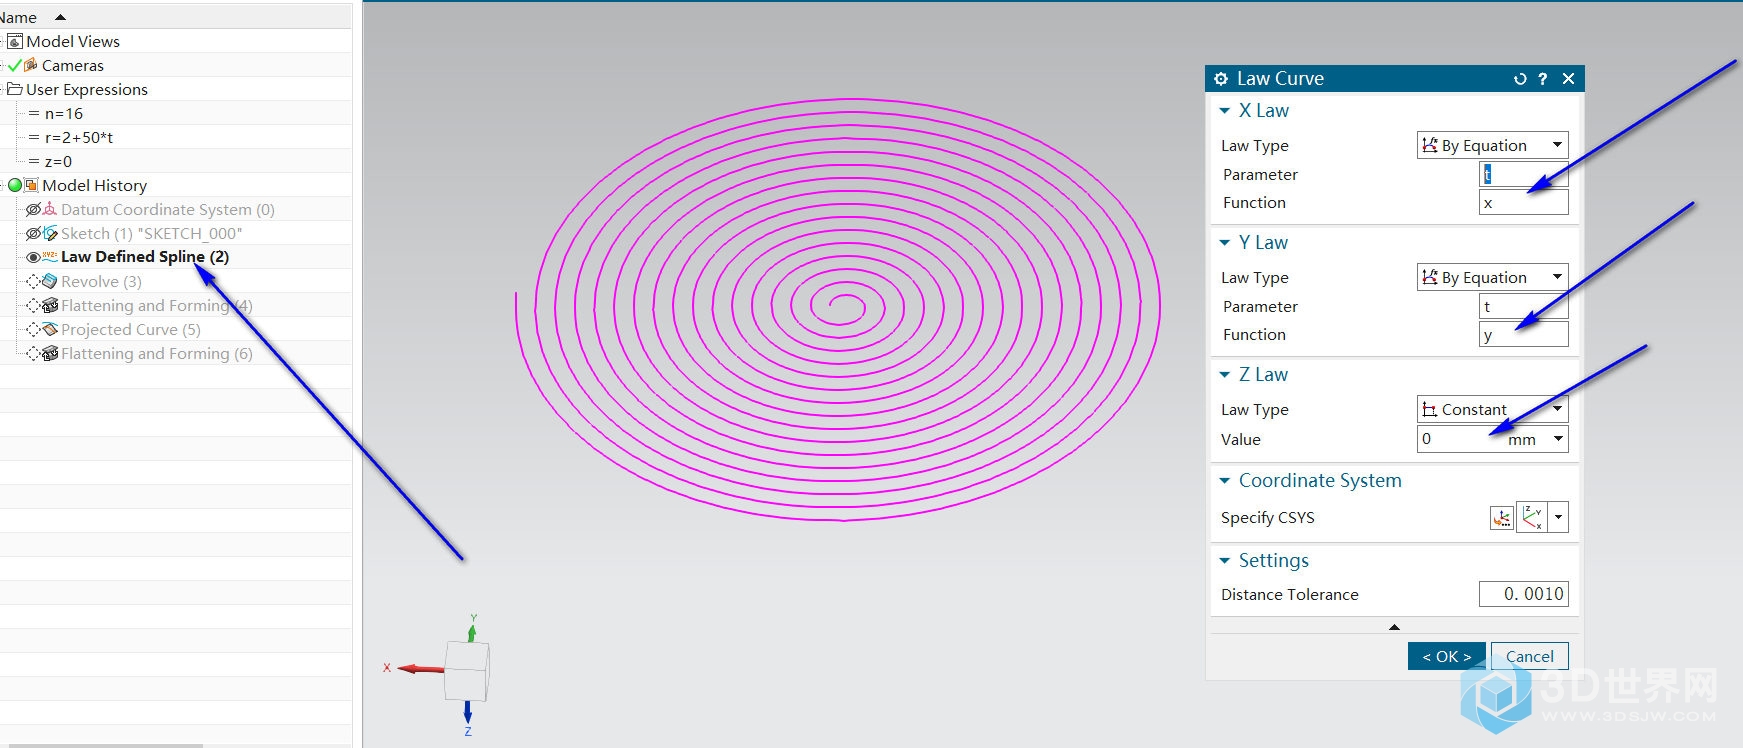
Task: Click the blue Z axis of triad
Action: [467, 714]
